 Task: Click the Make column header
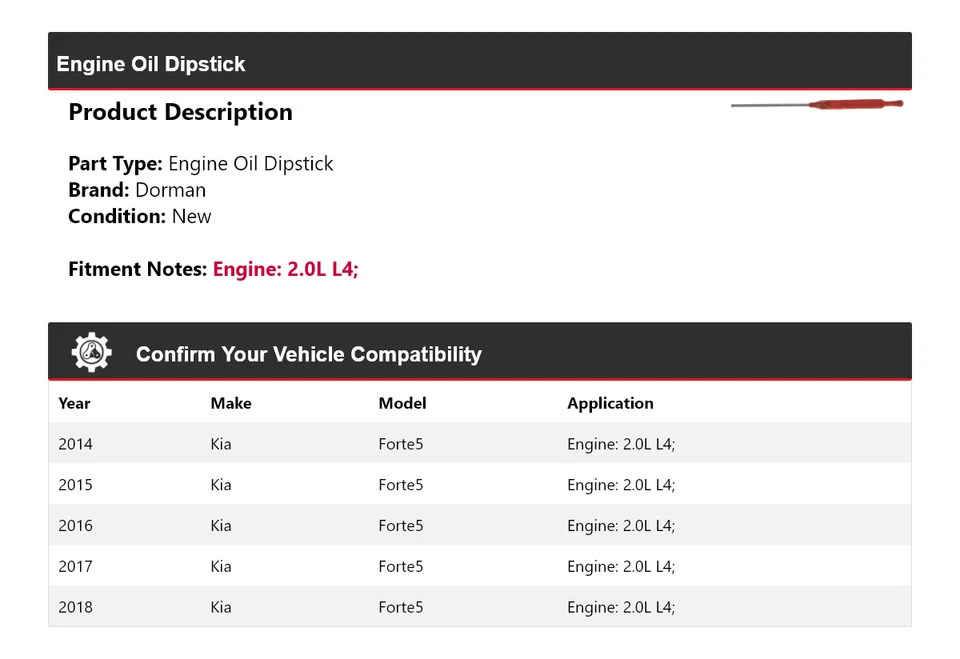230,403
